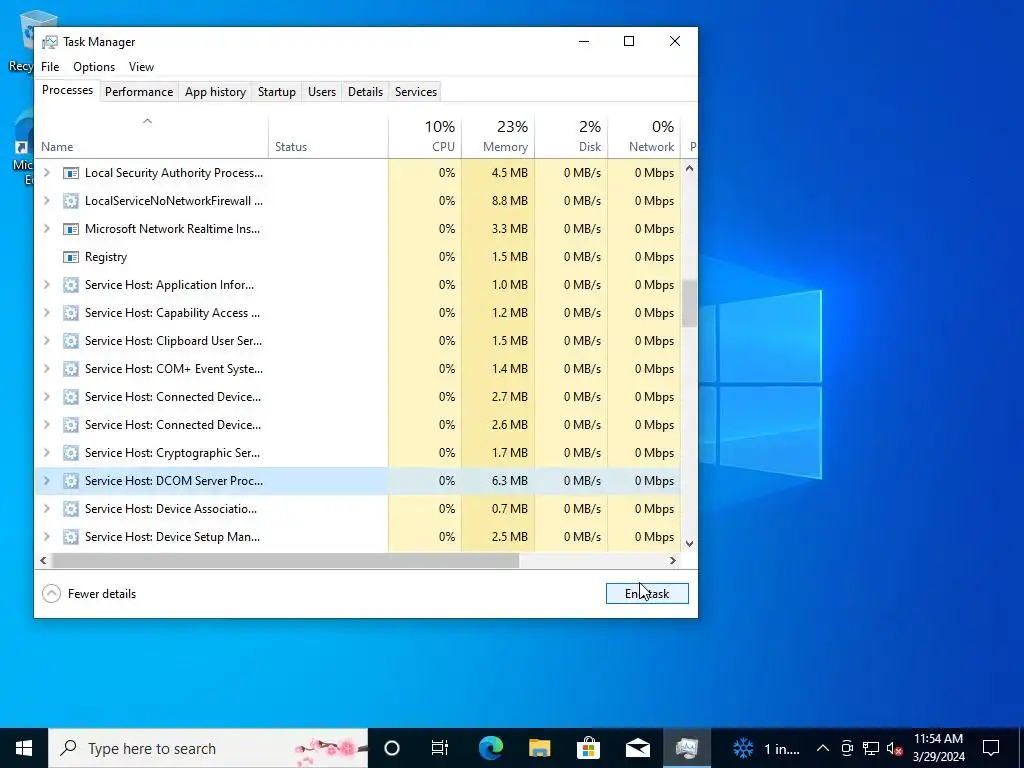Viewport: 1024px width, 768px height.
Task: Click the LocalServiceNoNetworkFirewall gear icon
Action: (x=71, y=201)
